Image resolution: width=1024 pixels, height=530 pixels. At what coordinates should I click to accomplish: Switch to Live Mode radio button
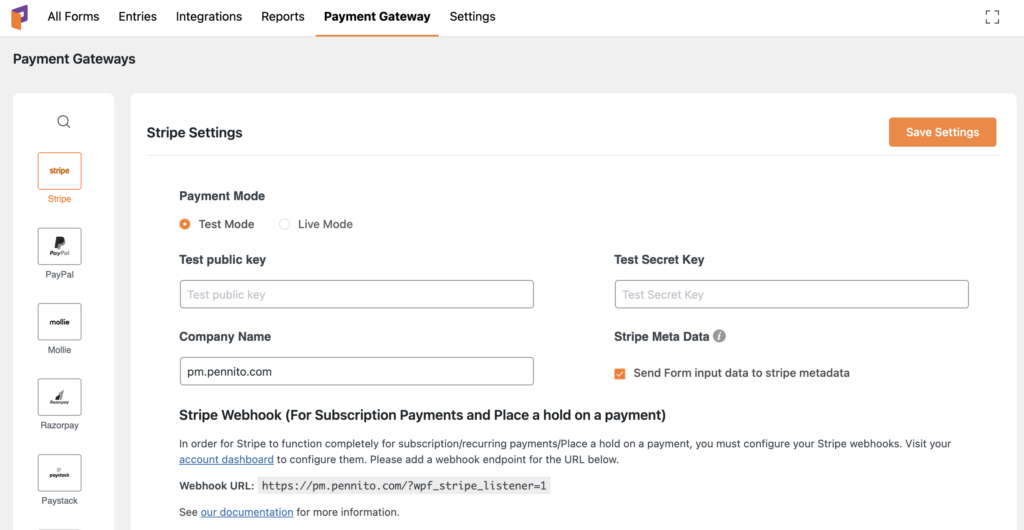click(285, 224)
